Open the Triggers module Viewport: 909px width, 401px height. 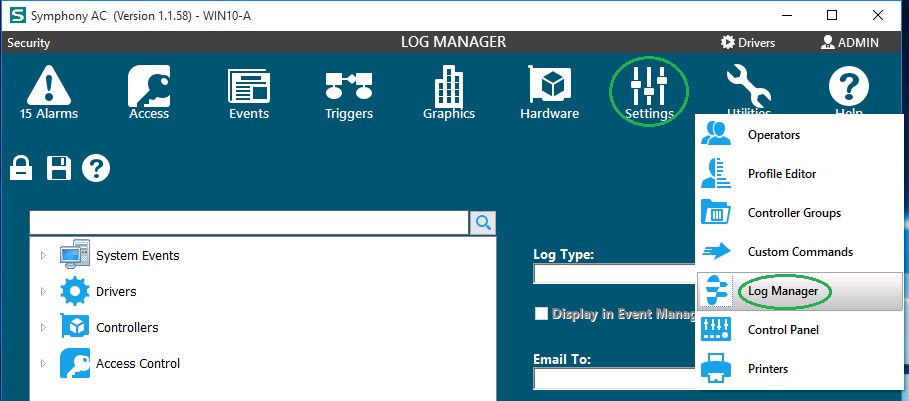pyautogui.click(x=349, y=96)
